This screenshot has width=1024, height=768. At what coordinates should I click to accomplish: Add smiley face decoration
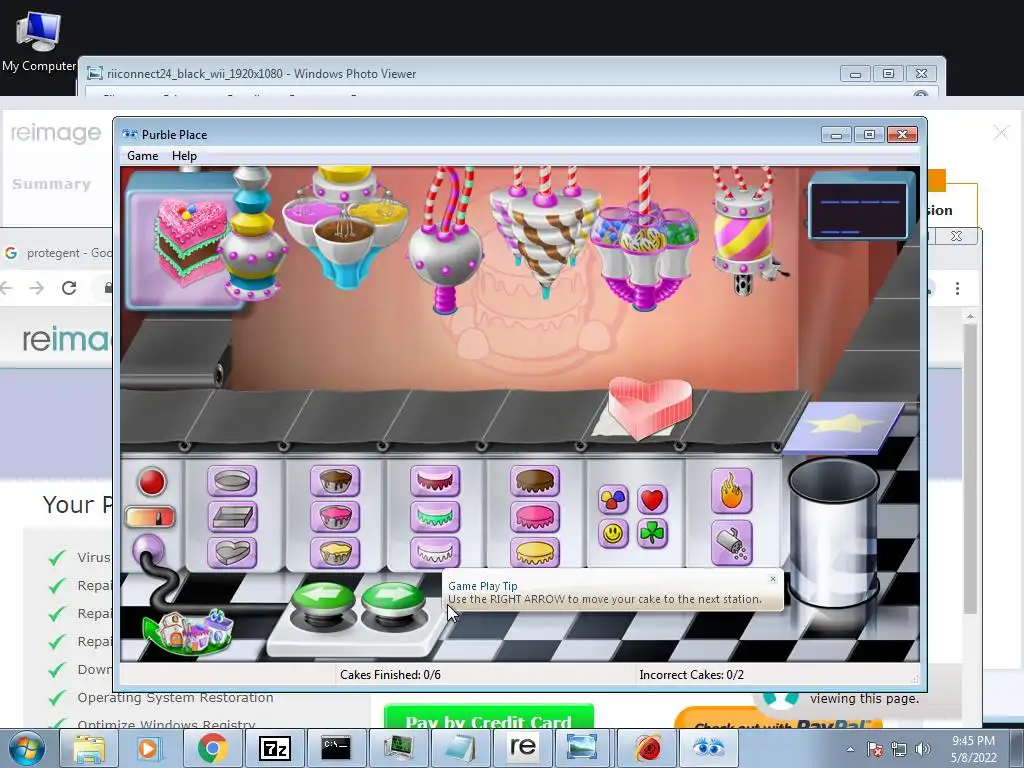pos(613,534)
